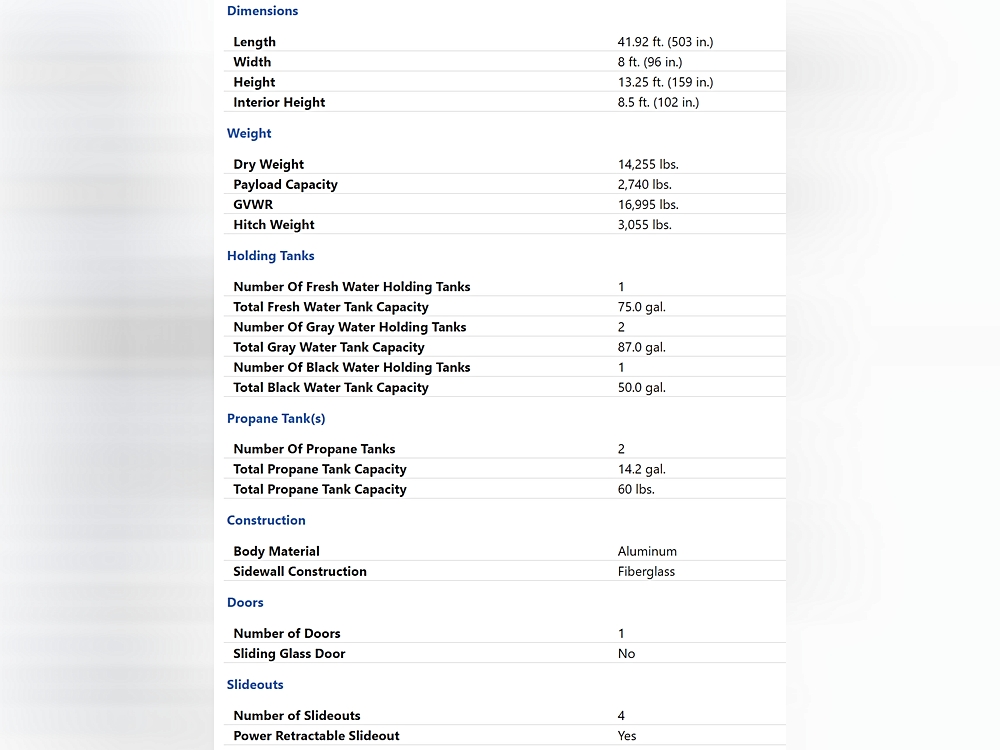Viewport: 1000px width, 750px height.
Task: Click the GVWR row label
Action: pyautogui.click(x=253, y=204)
